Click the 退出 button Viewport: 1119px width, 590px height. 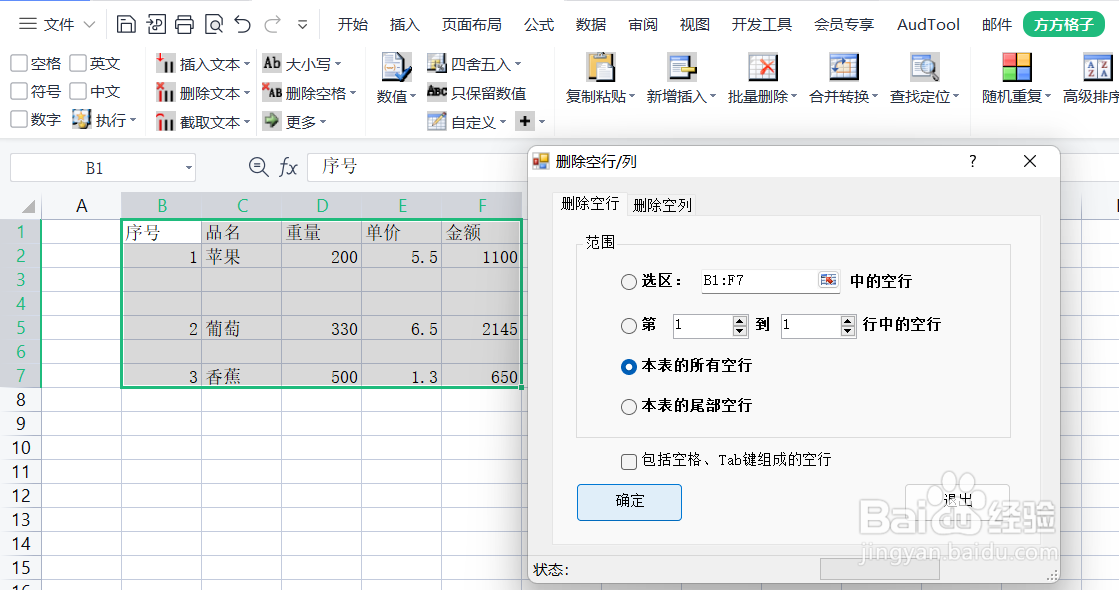click(956, 498)
